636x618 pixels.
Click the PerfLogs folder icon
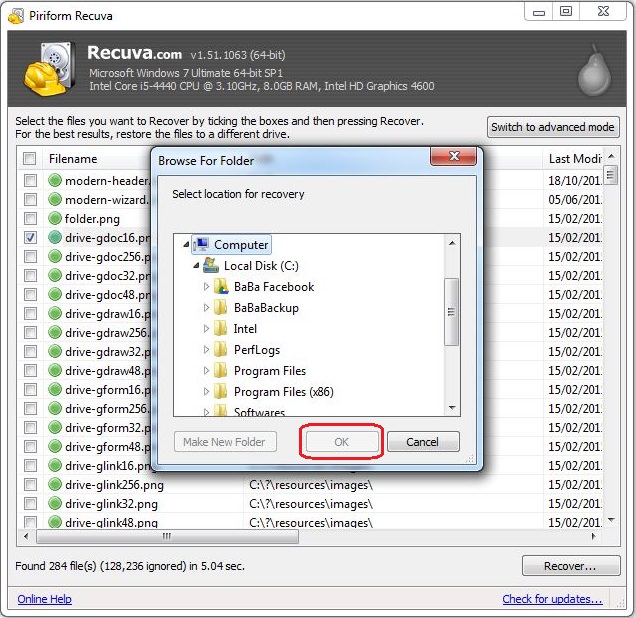click(220, 350)
